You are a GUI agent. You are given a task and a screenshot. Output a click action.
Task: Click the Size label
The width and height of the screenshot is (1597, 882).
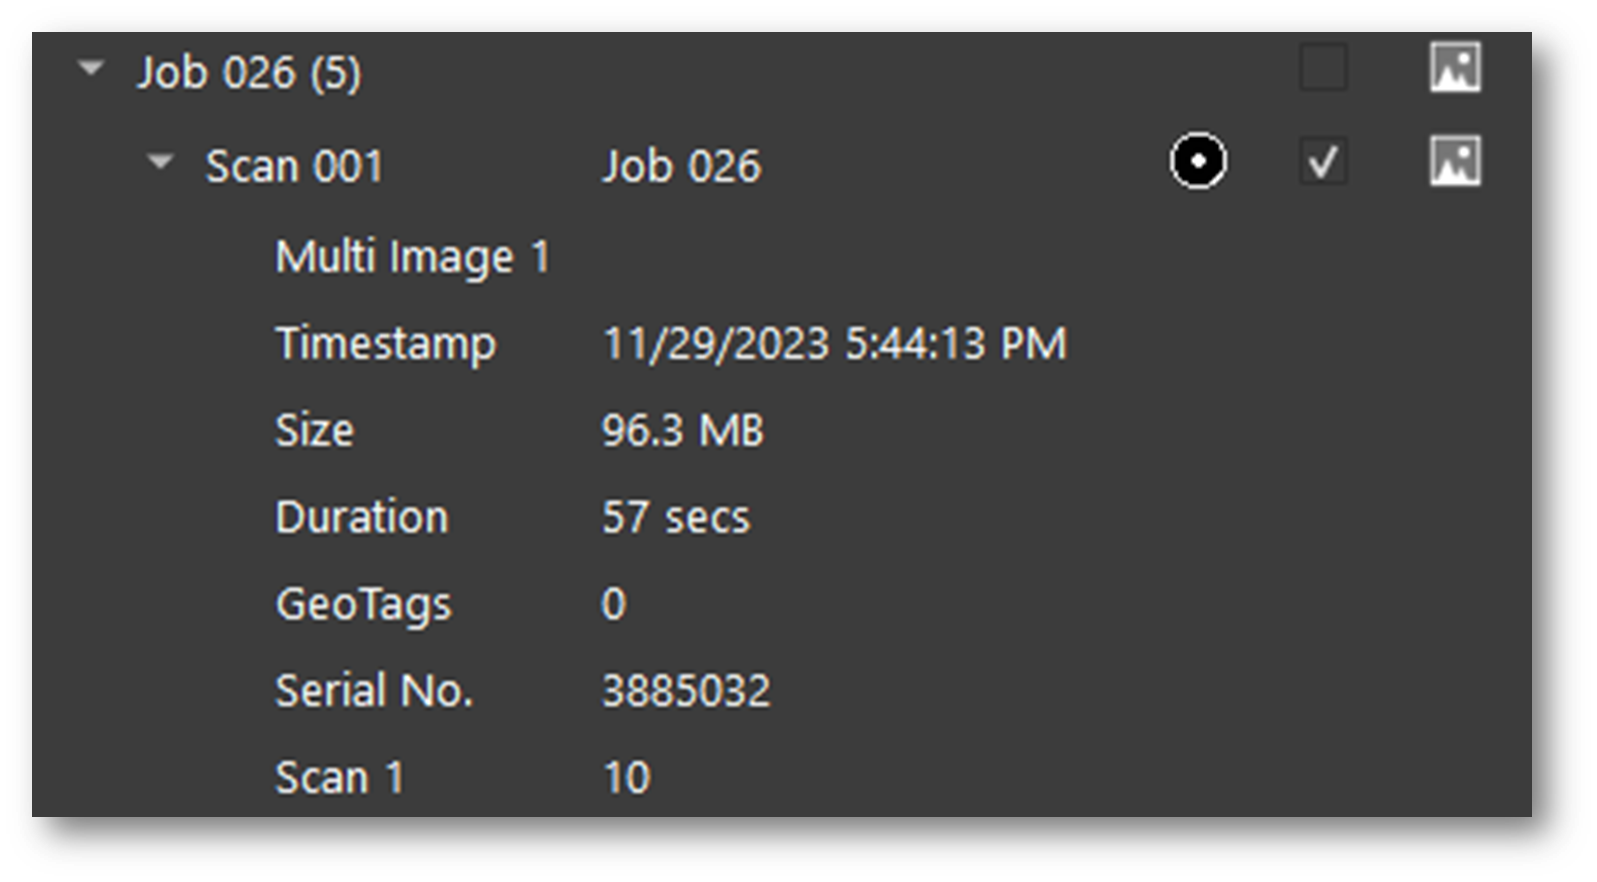[x=314, y=431]
